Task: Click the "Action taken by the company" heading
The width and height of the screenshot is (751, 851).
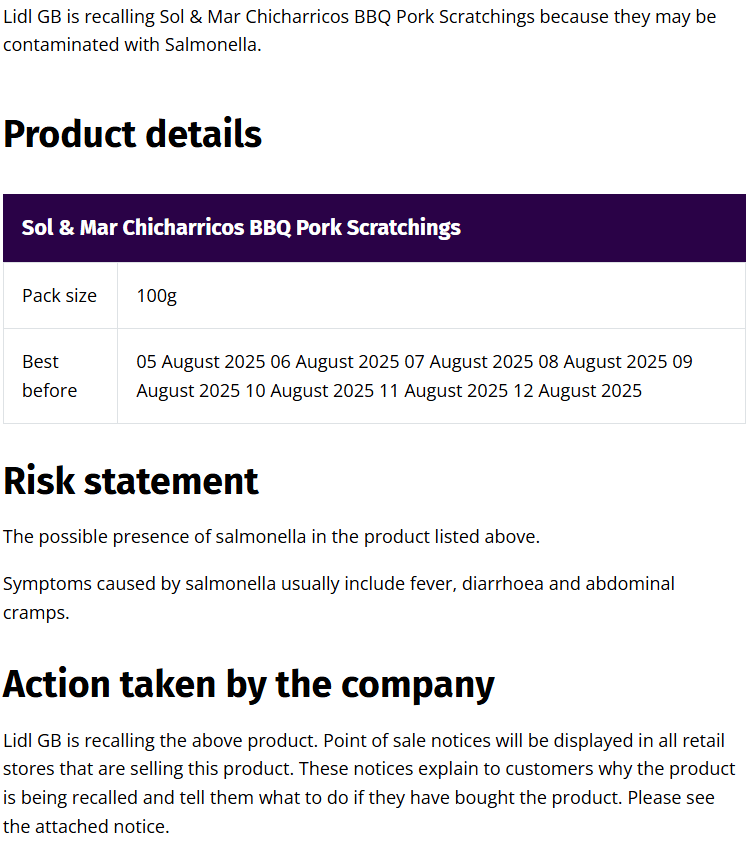Action: 249,684
